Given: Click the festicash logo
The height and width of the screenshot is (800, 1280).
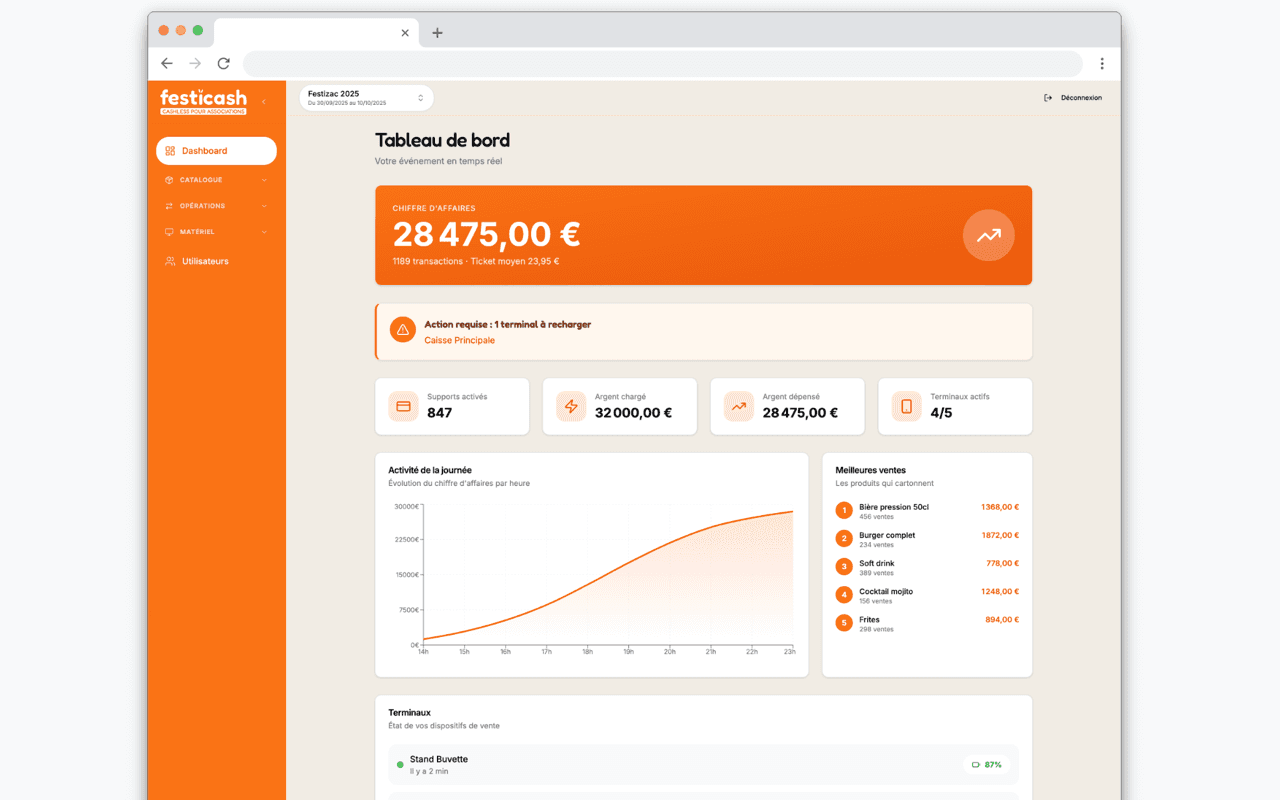Looking at the screenshot, I should (203, 101).
